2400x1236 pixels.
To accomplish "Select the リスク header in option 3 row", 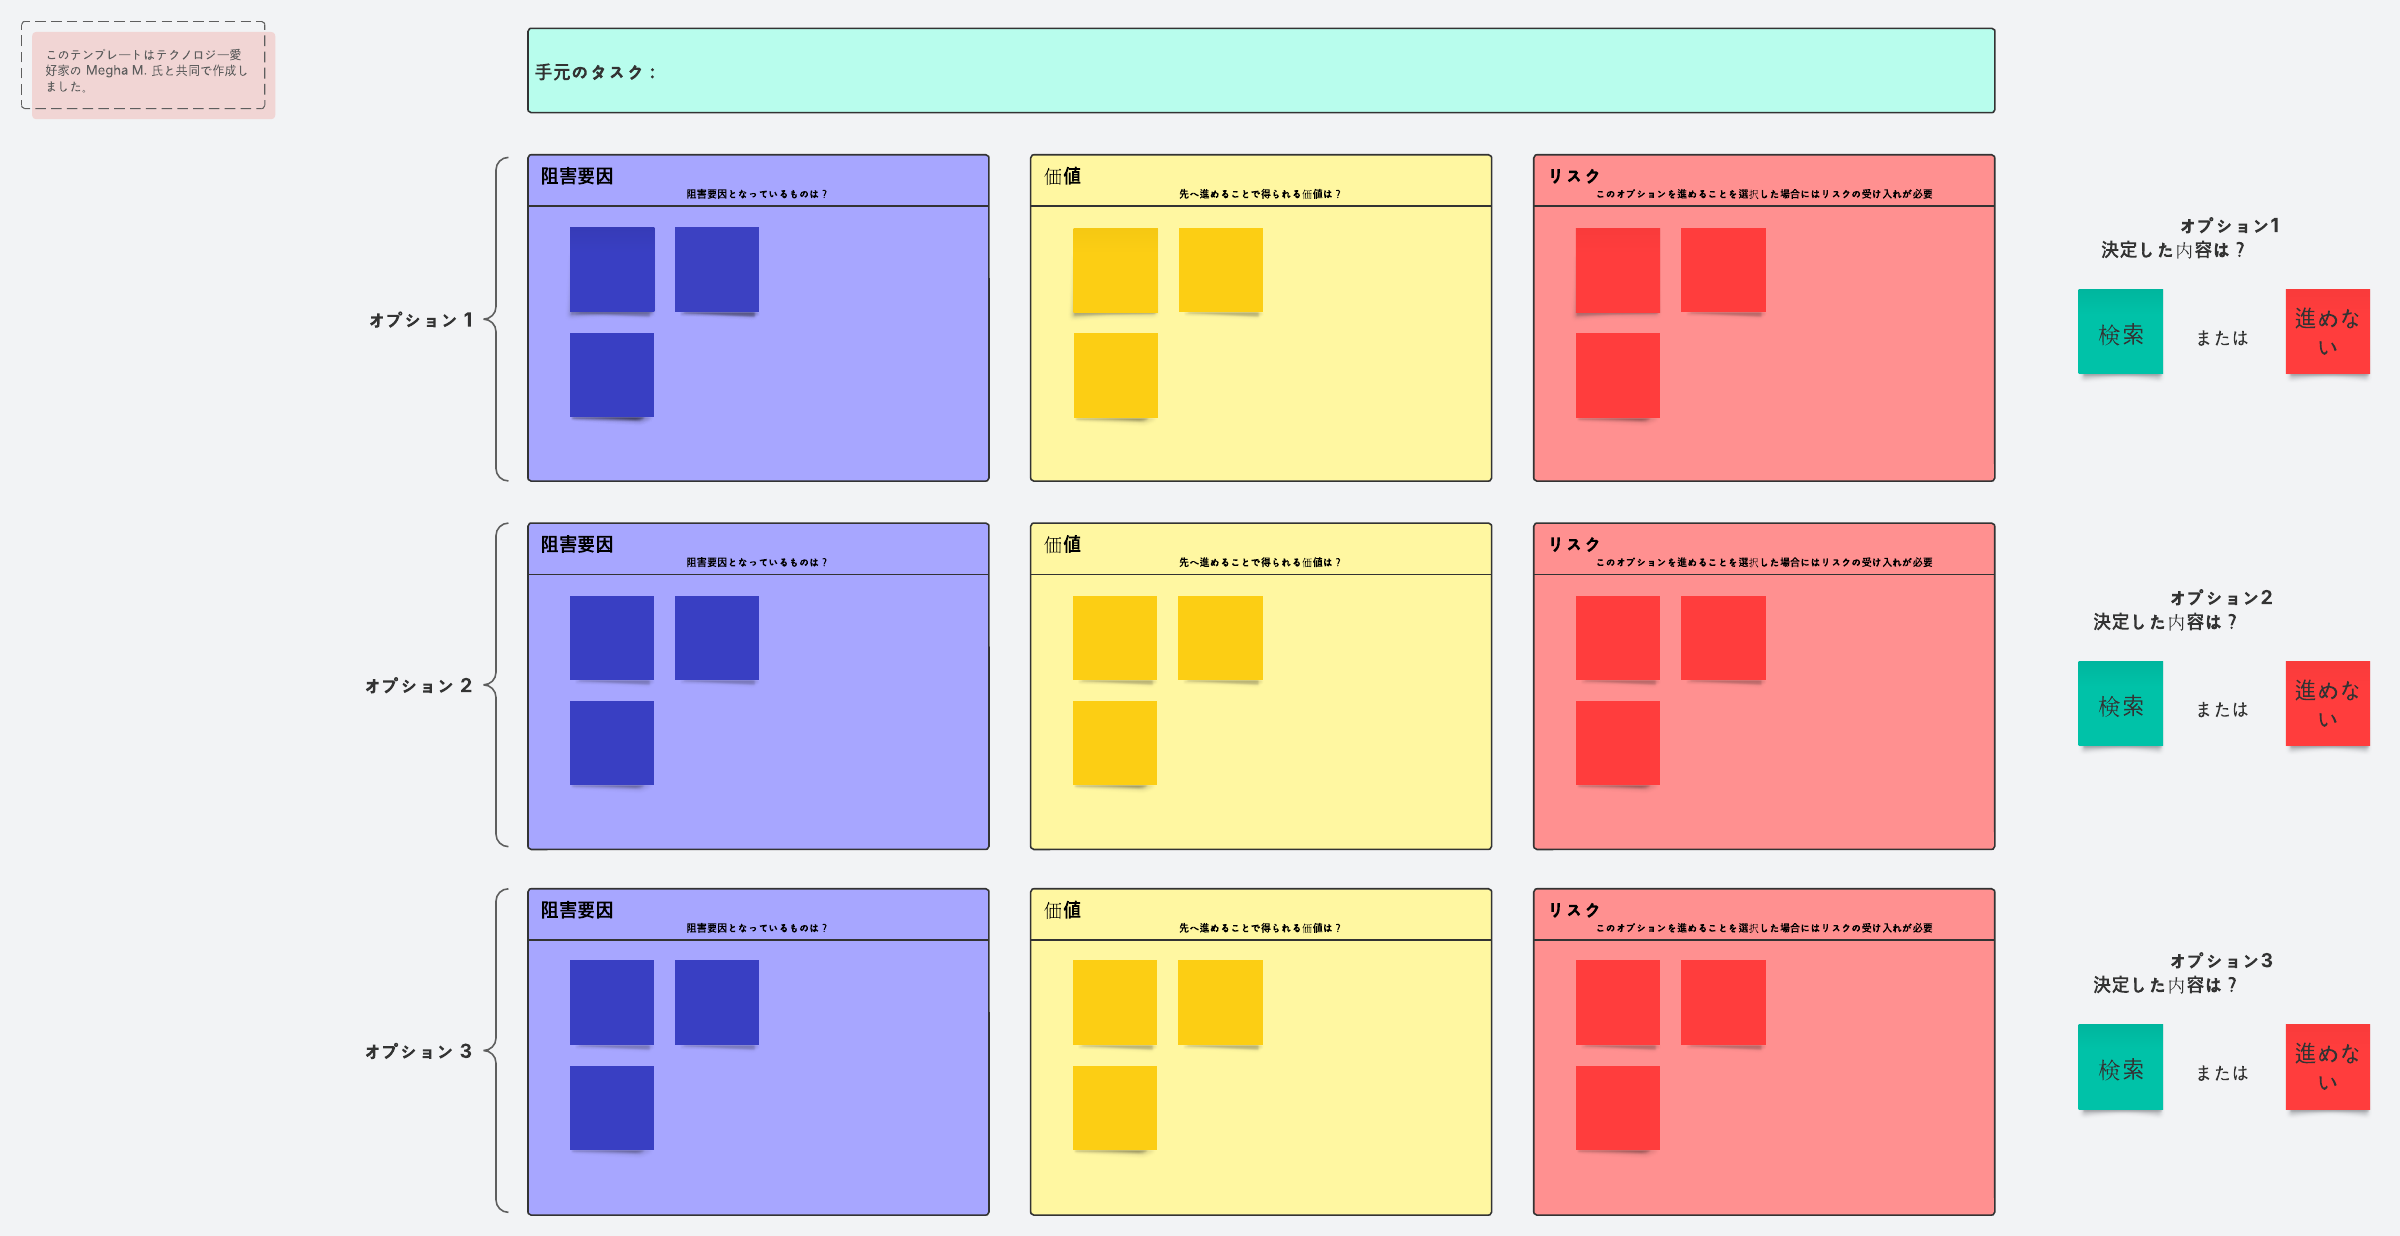I will pos(1574,911).
